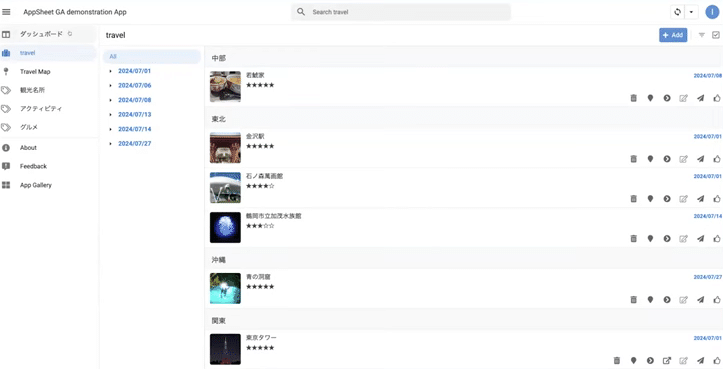Click the Search travel field
723x369 pixels.
[401, 12]
